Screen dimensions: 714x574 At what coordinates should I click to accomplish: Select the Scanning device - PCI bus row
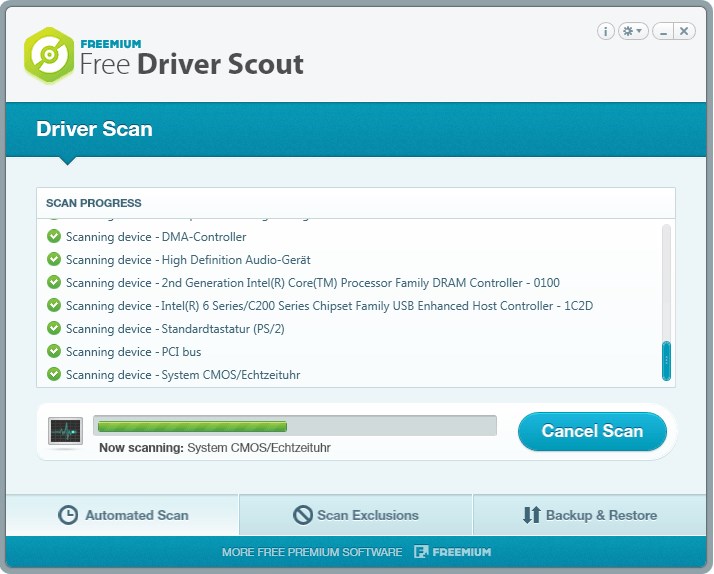[350, 351]
